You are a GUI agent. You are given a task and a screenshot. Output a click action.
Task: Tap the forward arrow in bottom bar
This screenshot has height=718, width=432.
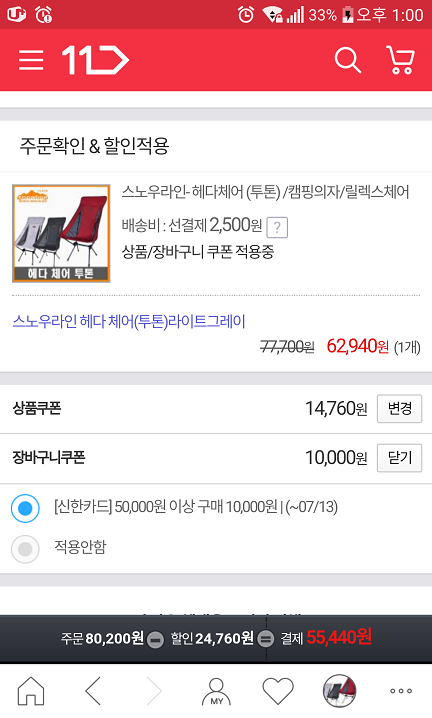tap(154, 691)
